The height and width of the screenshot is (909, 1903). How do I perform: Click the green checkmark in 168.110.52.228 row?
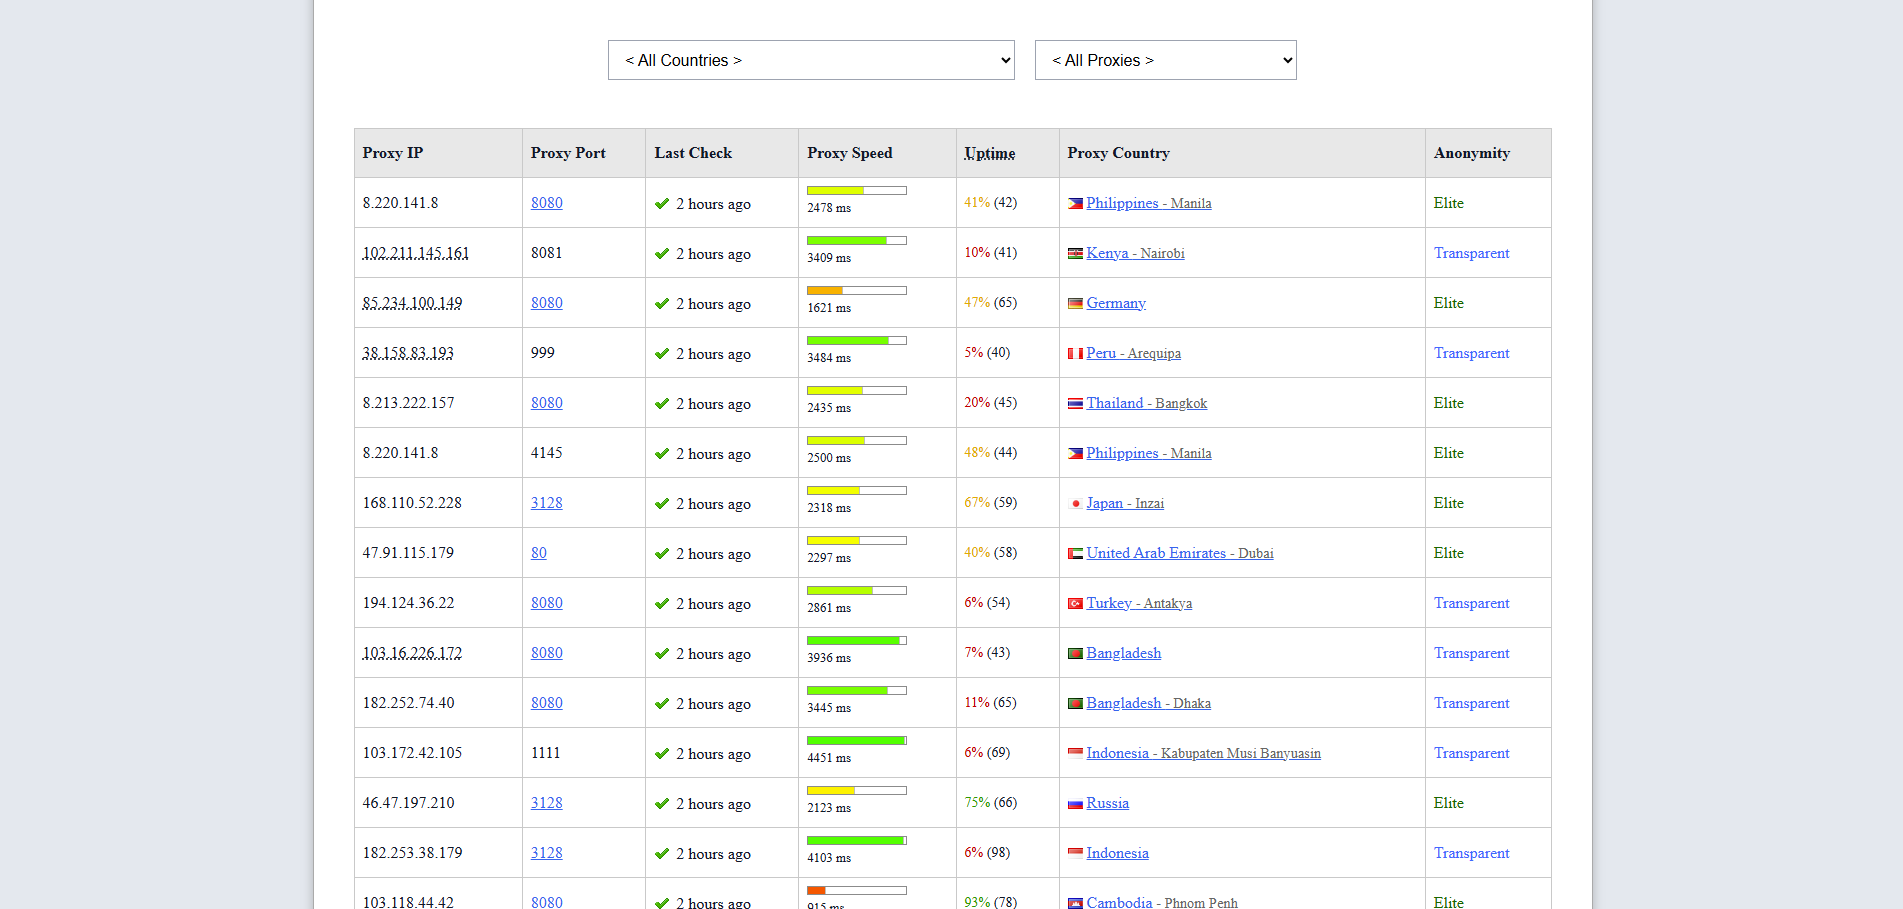pos(662,504)
